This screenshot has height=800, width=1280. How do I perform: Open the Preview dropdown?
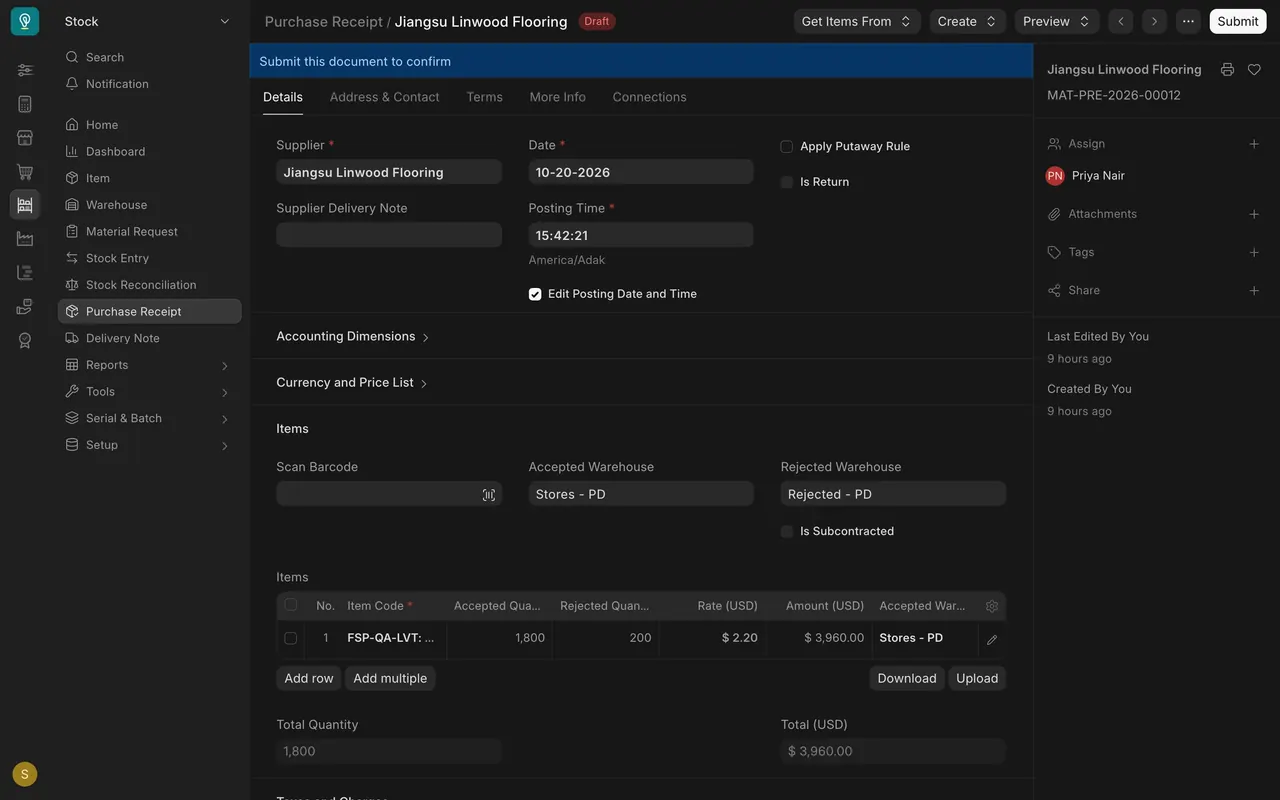pos(1057,21)
